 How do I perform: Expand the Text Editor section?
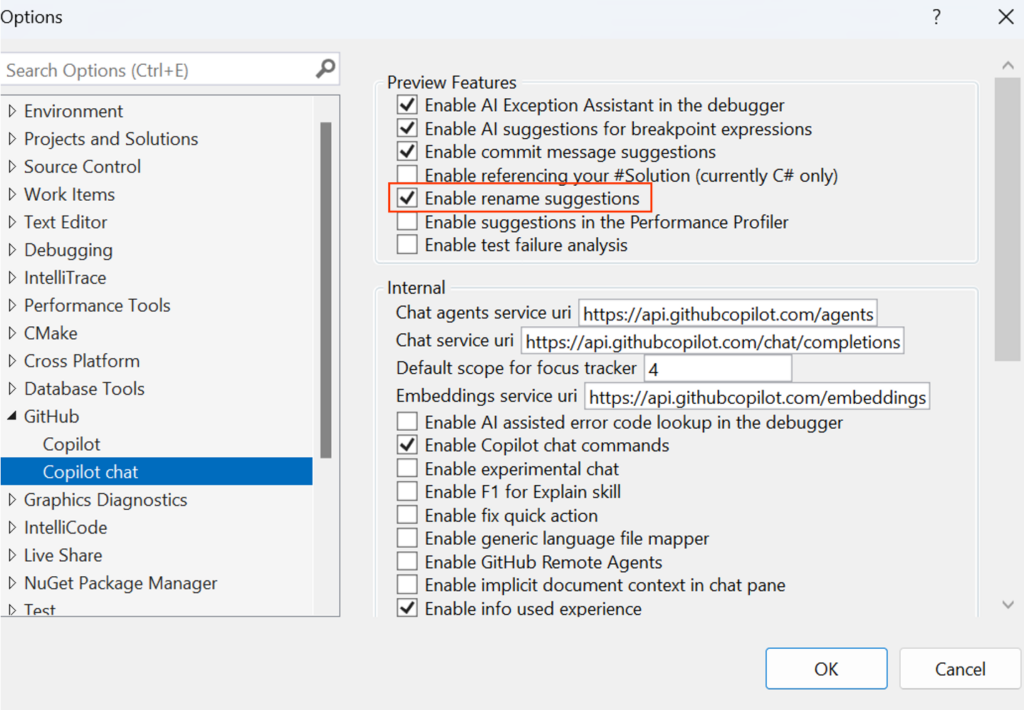click(x=11, y=222)
